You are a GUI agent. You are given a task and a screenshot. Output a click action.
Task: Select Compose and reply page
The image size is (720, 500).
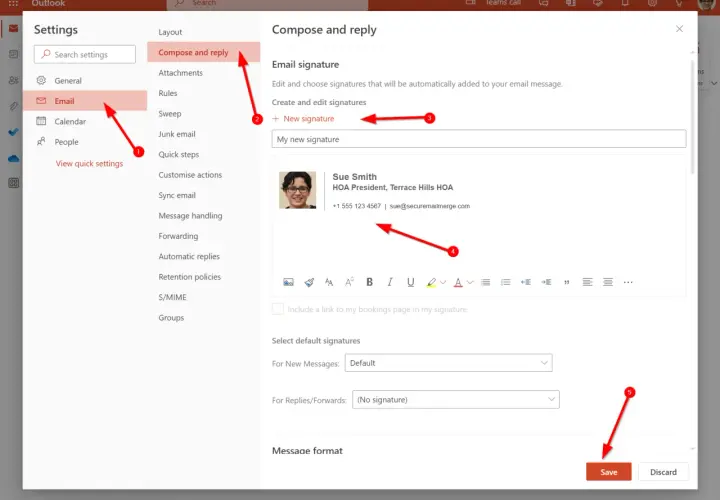203,52
